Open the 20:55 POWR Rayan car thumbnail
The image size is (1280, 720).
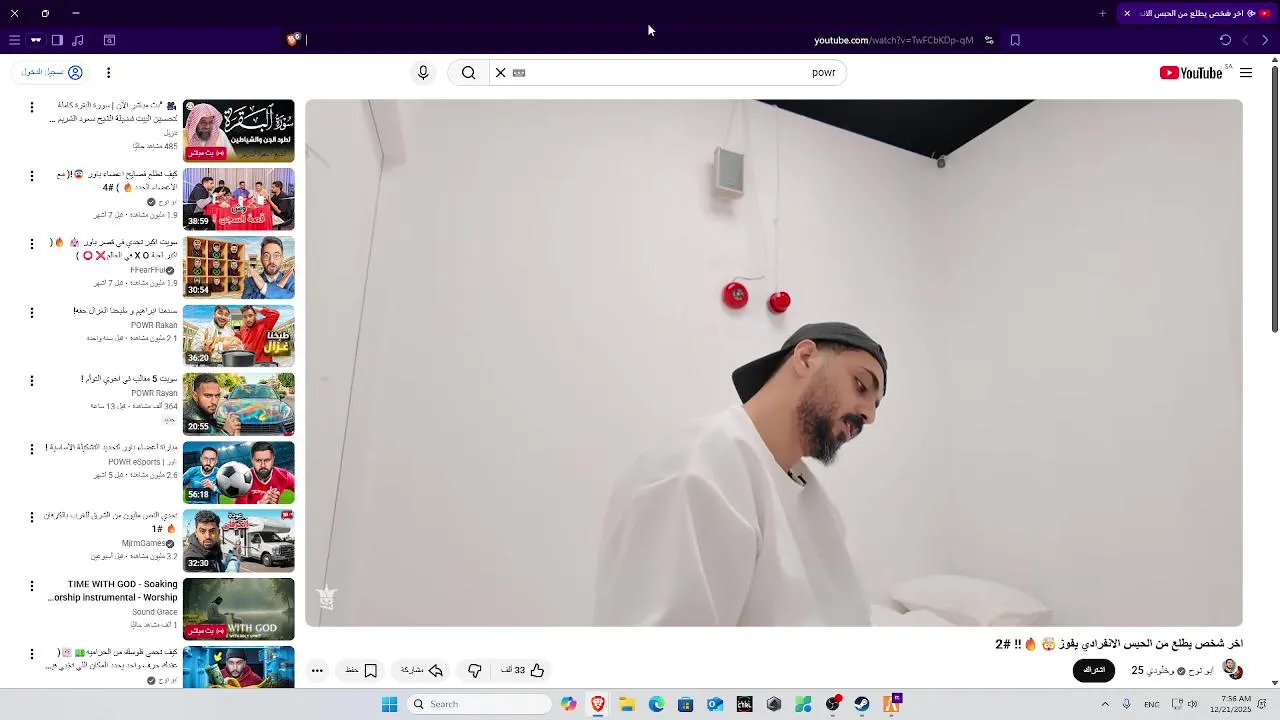239,404
